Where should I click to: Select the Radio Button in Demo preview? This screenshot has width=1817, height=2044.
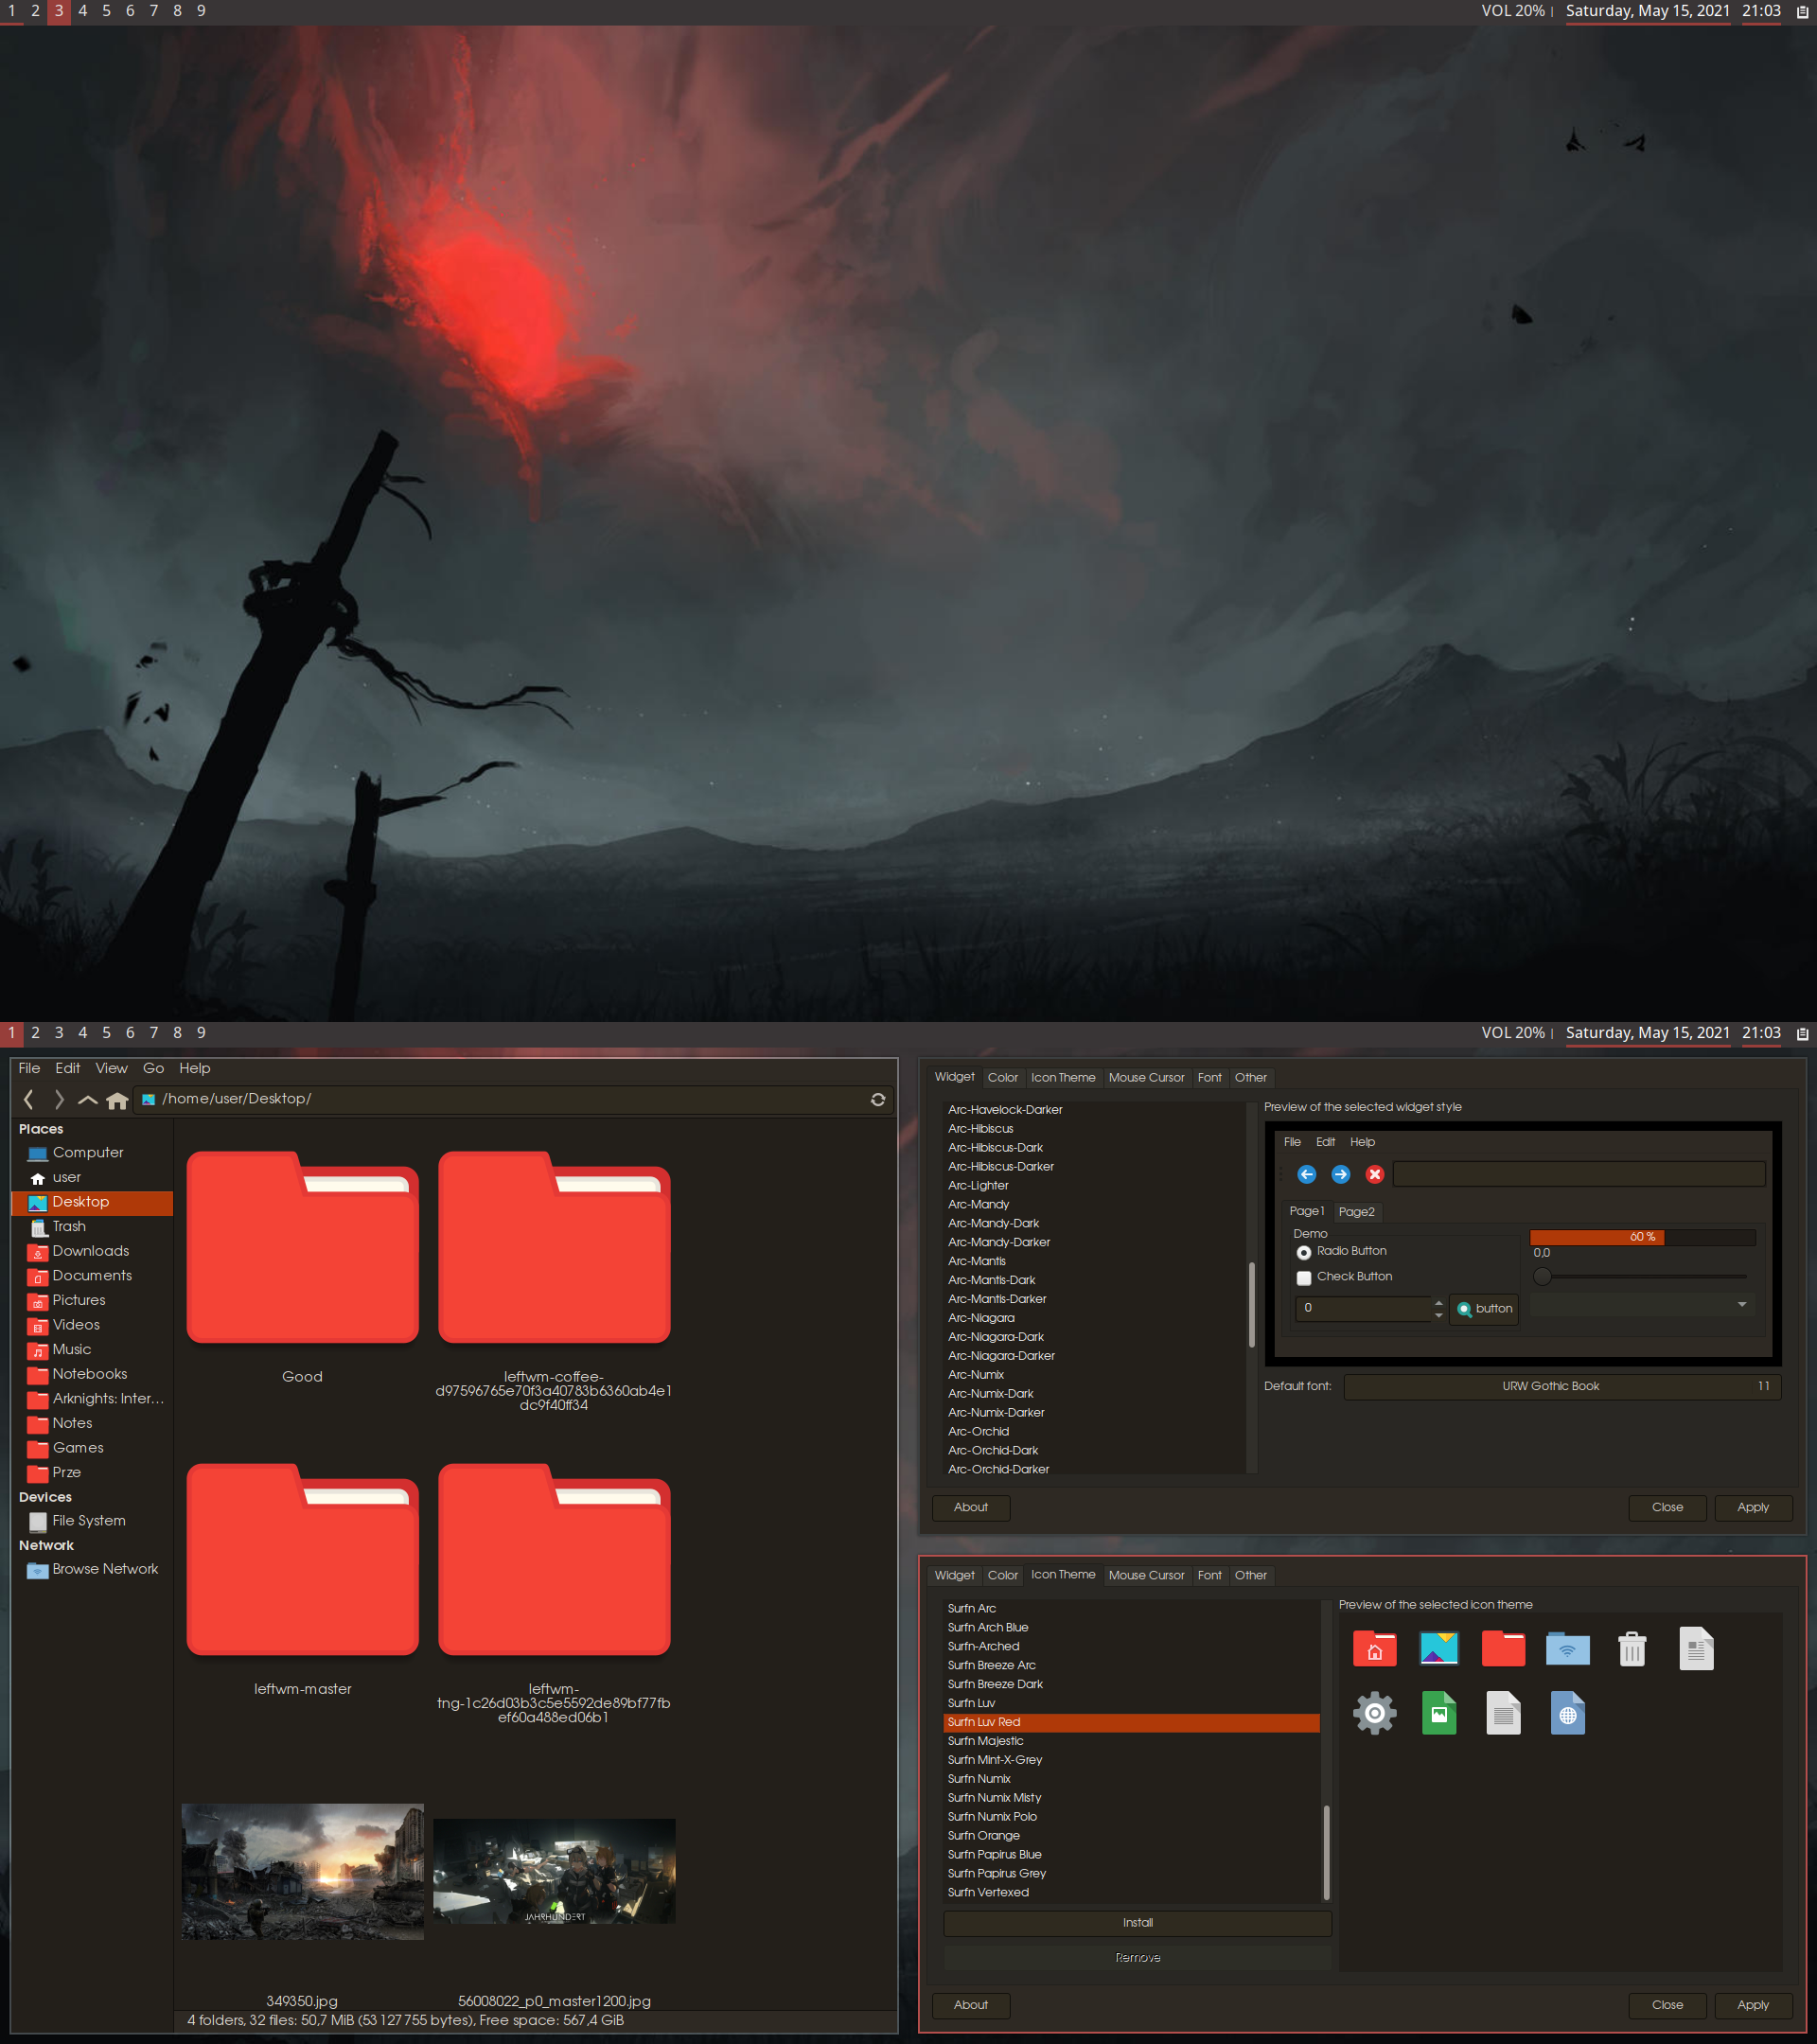click(x=1303, y=1252)
